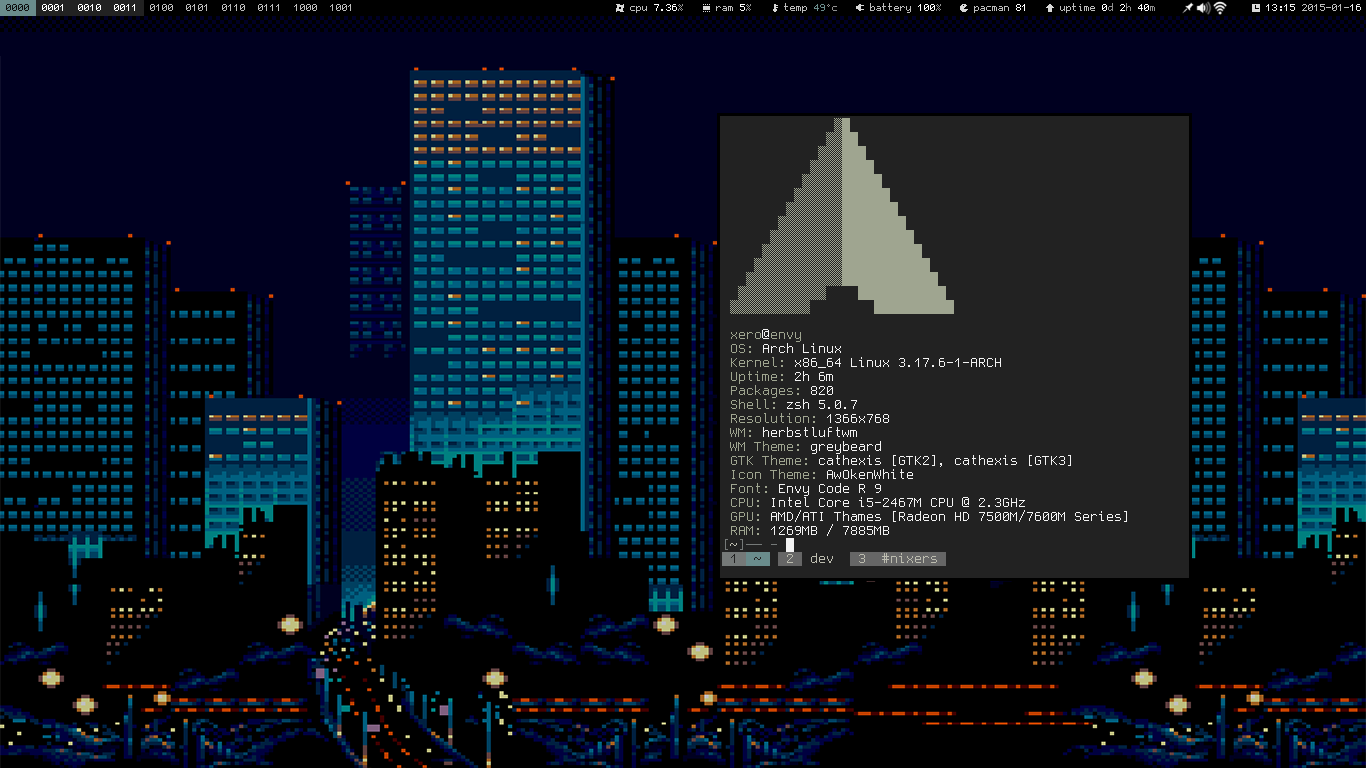This screenshot has height=768, width=1366.
Task: Click the RAM chip icon in panel
Action: [x=707, y=8]
